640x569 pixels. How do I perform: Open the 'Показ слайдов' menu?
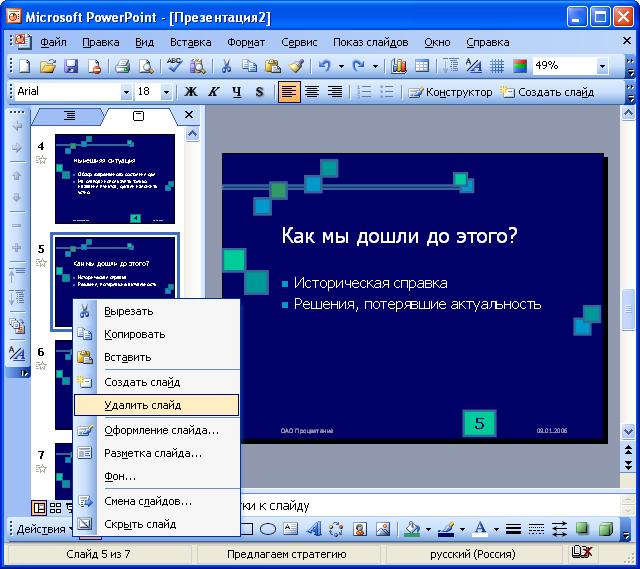pos(370,42)
